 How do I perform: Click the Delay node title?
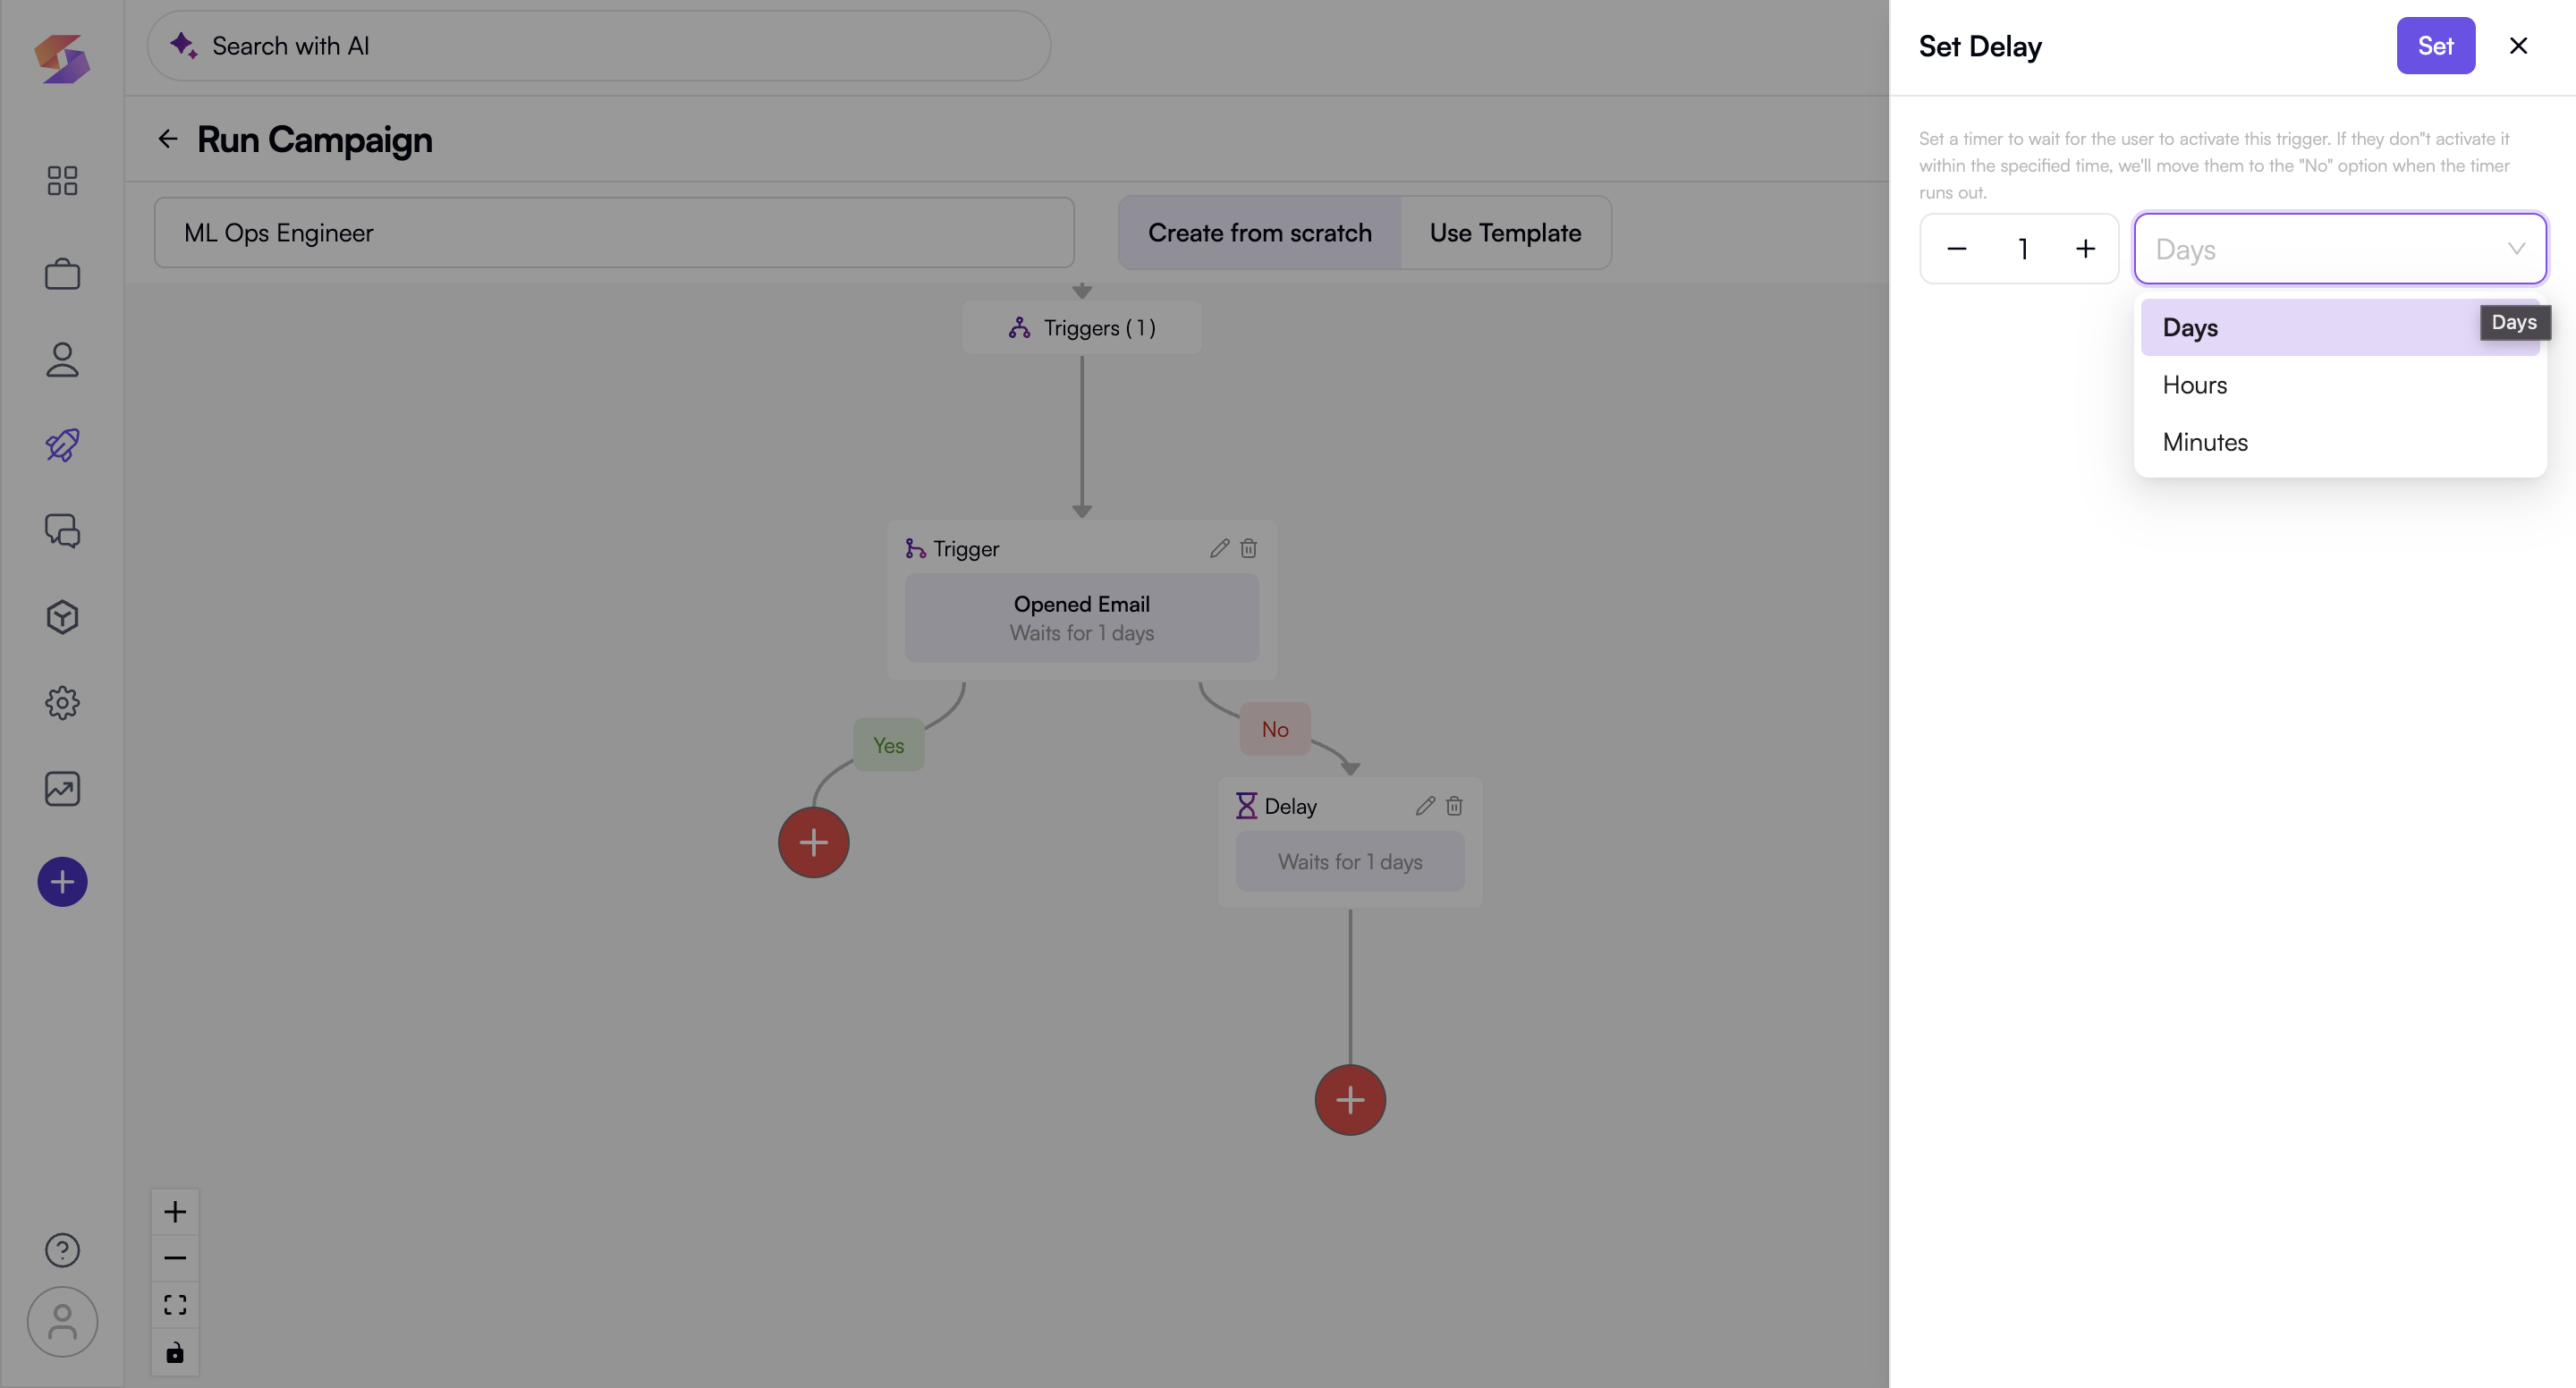click(x=1290, y=807)
